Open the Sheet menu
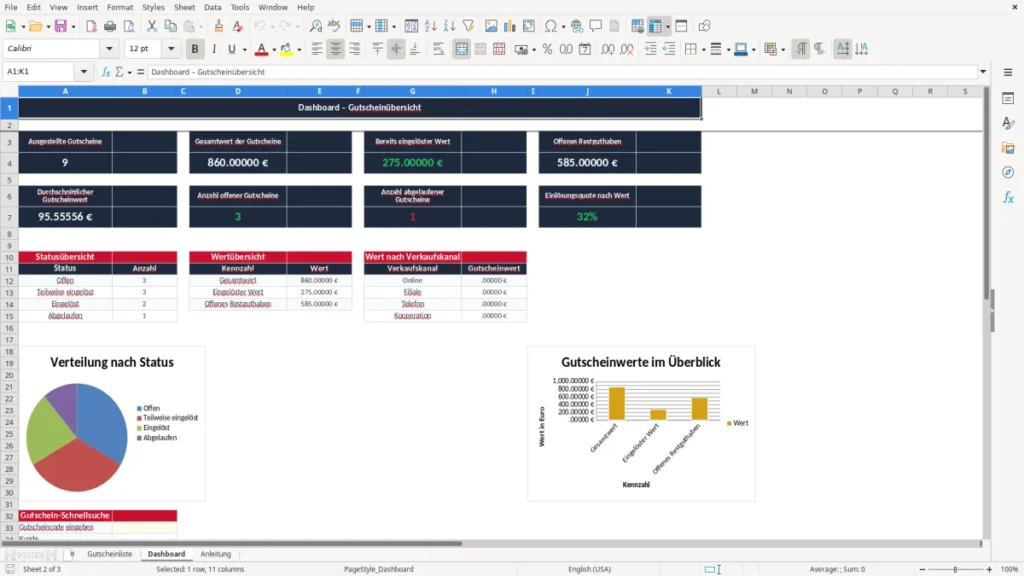 (x=184, y=7)
